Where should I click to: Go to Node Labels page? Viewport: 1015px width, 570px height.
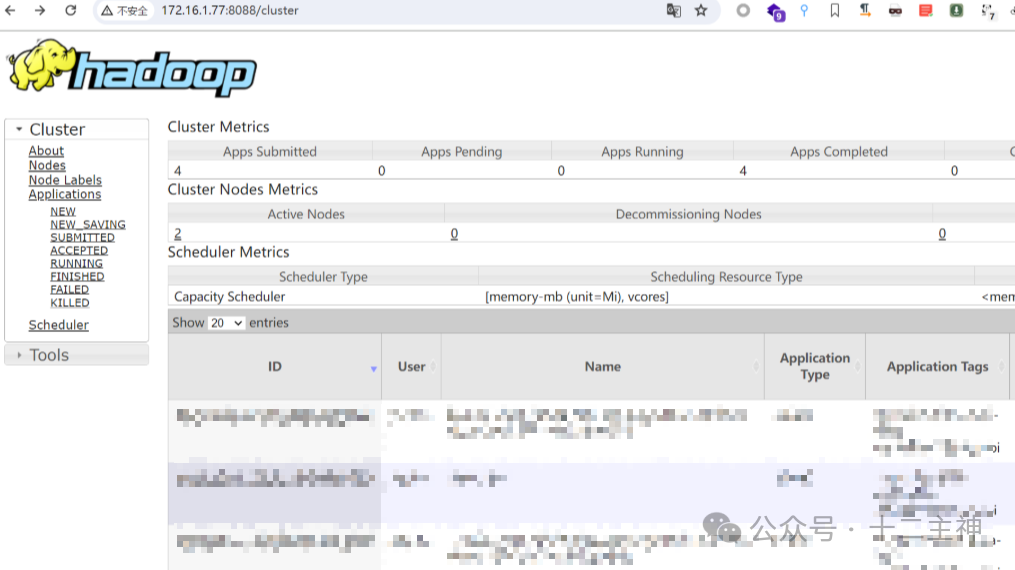pyautogui.click(x=65, y=180)
